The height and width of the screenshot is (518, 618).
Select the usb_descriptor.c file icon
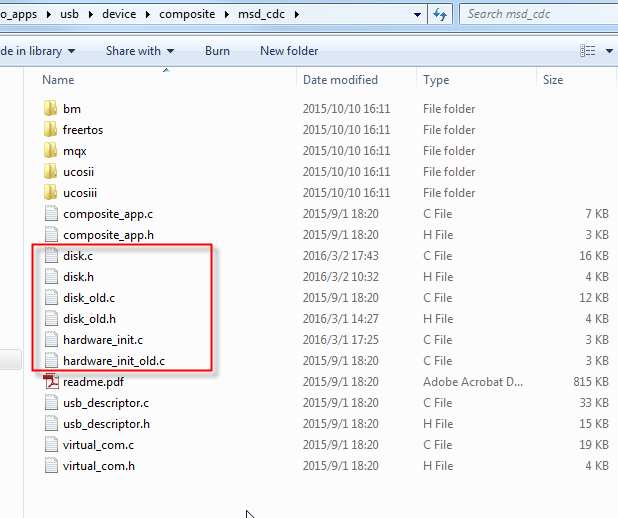(x=51, y=402)
